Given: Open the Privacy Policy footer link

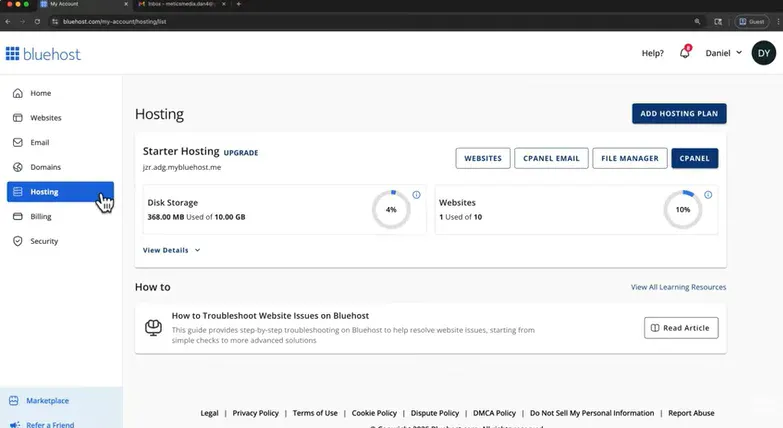Looking at the screenshot, I should pyautogui.click(x=256, y=413).
